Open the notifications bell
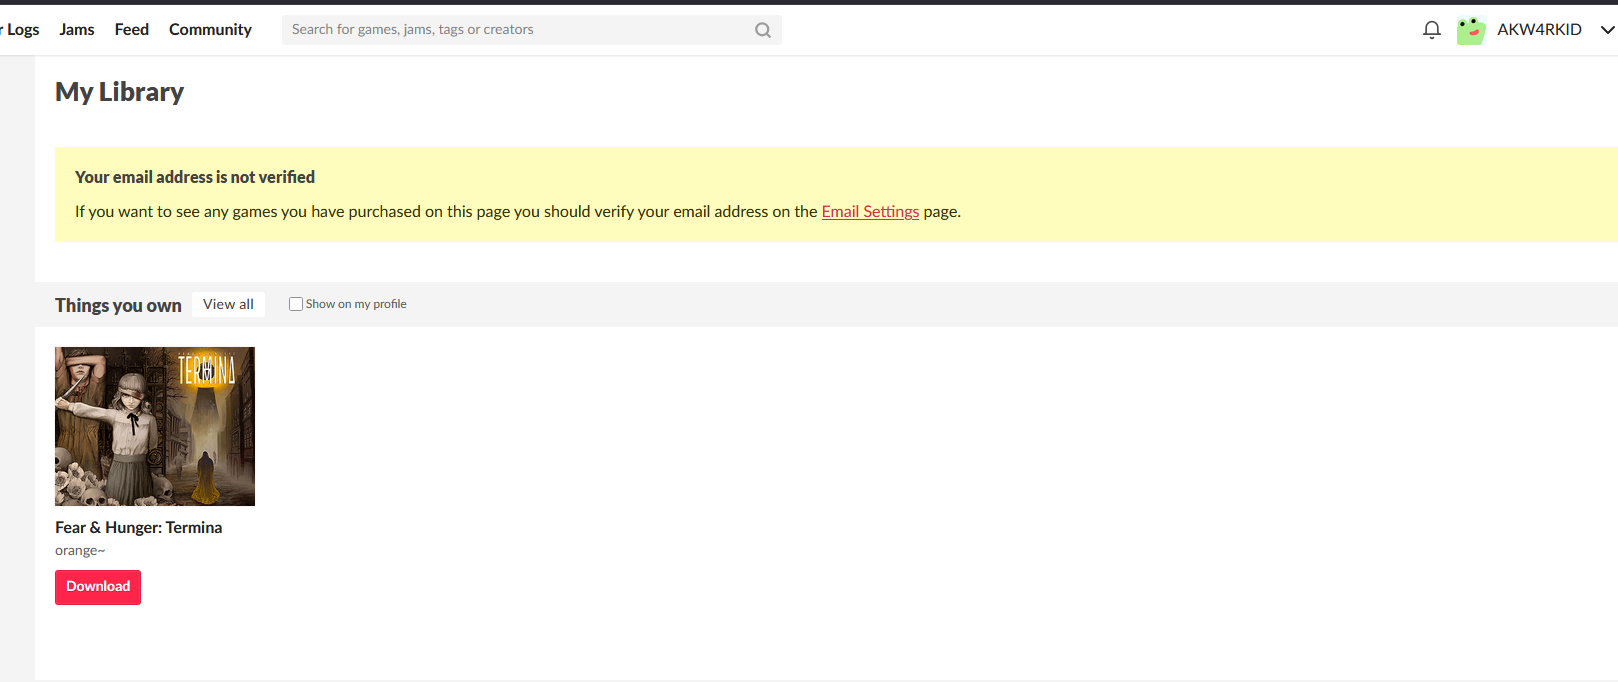 pos(1432,30)
